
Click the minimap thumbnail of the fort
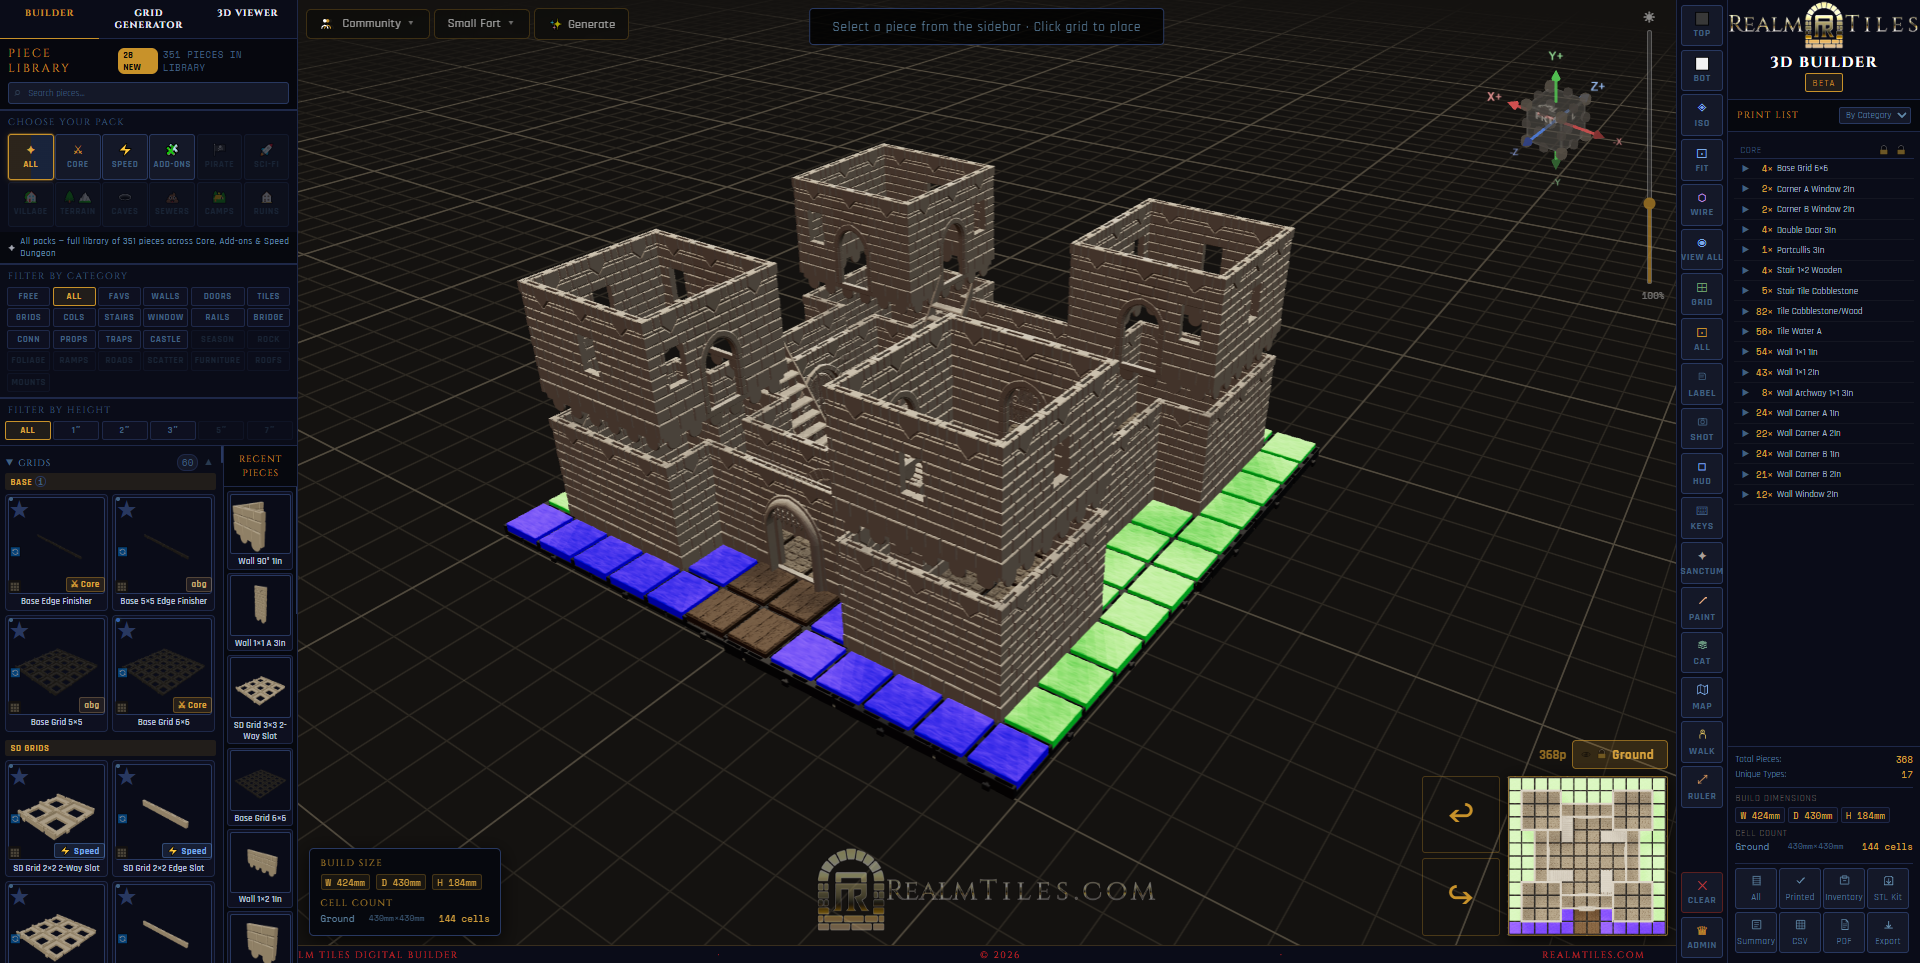tap(1587, 856)
